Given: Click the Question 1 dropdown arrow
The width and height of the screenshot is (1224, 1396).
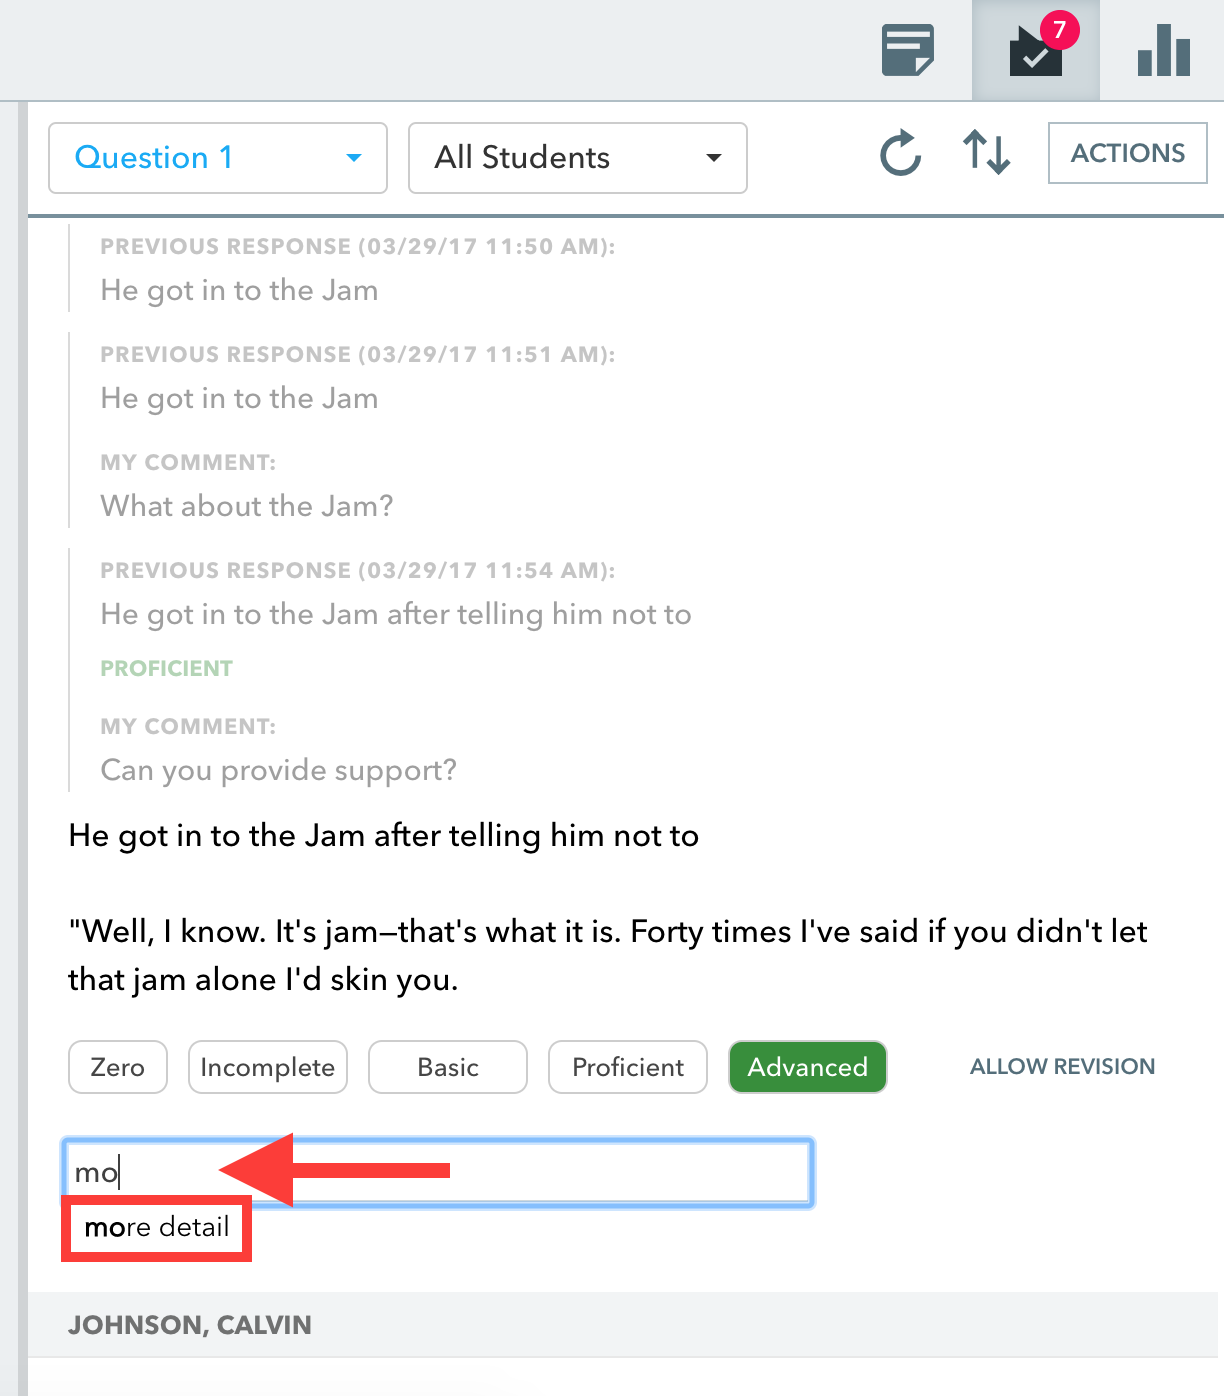Looking at the screenshot, I should (x=353, y=158).
